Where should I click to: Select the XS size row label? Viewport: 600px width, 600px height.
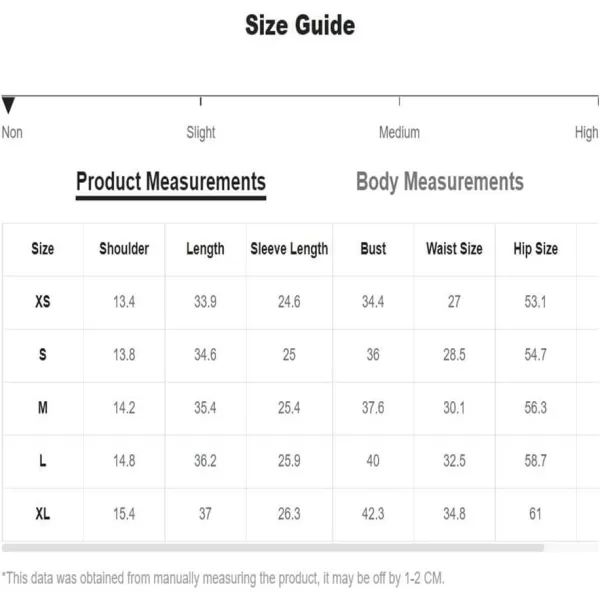click(42, 302)
